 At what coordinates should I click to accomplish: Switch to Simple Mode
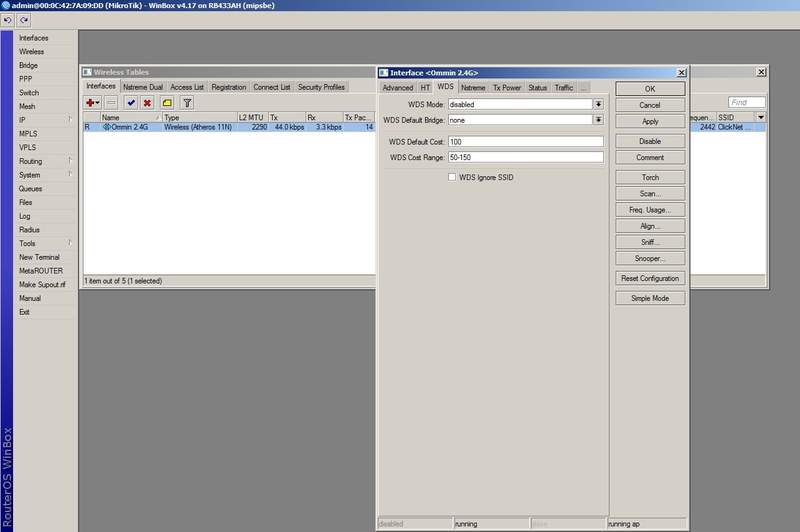click(650, 298)
